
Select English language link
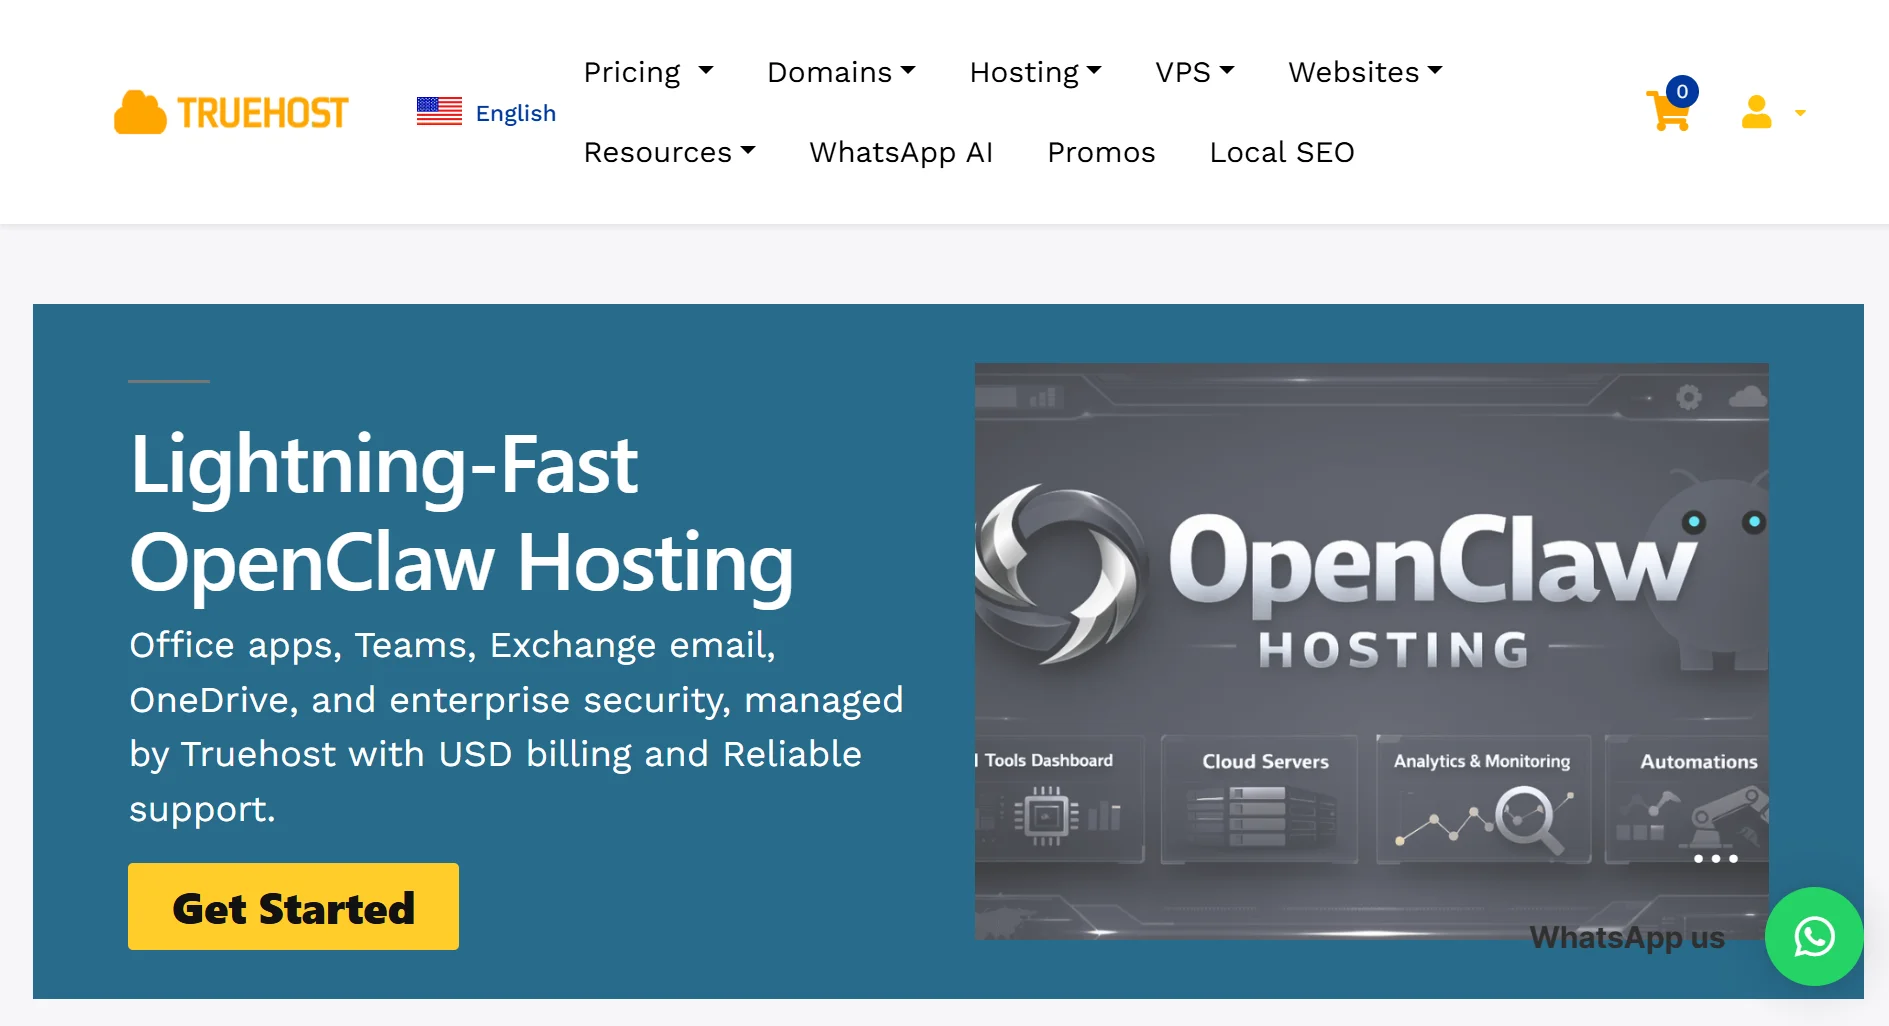pos(515,113)
